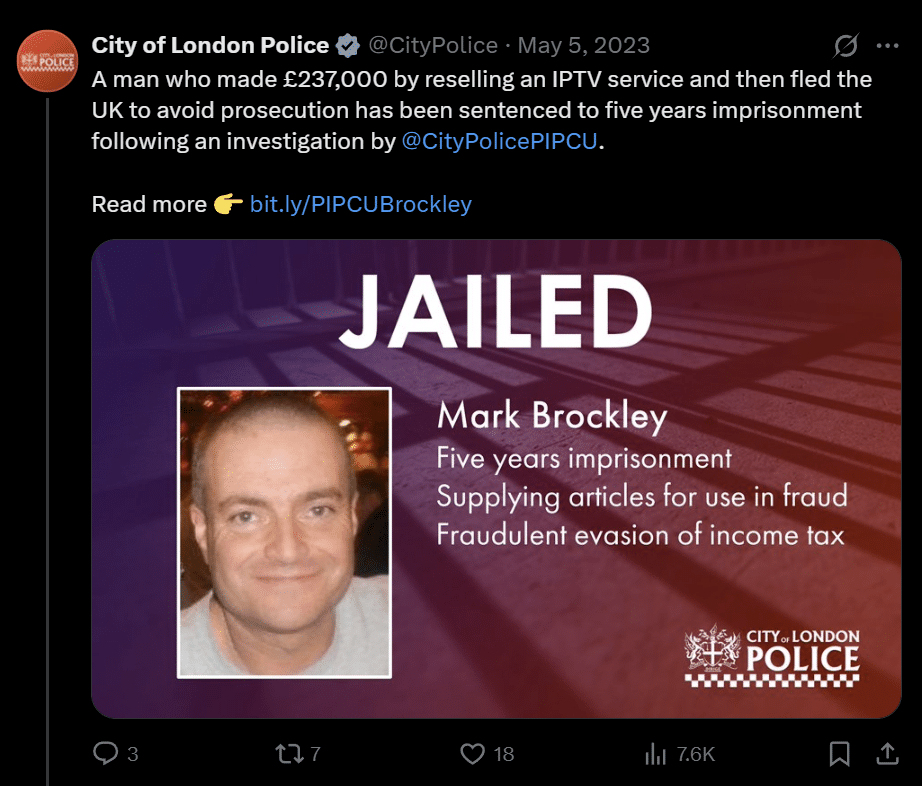The width and height of the screenshot is (922, 786).
Task: Click the like count 18
Action: (x=503, y=754)
